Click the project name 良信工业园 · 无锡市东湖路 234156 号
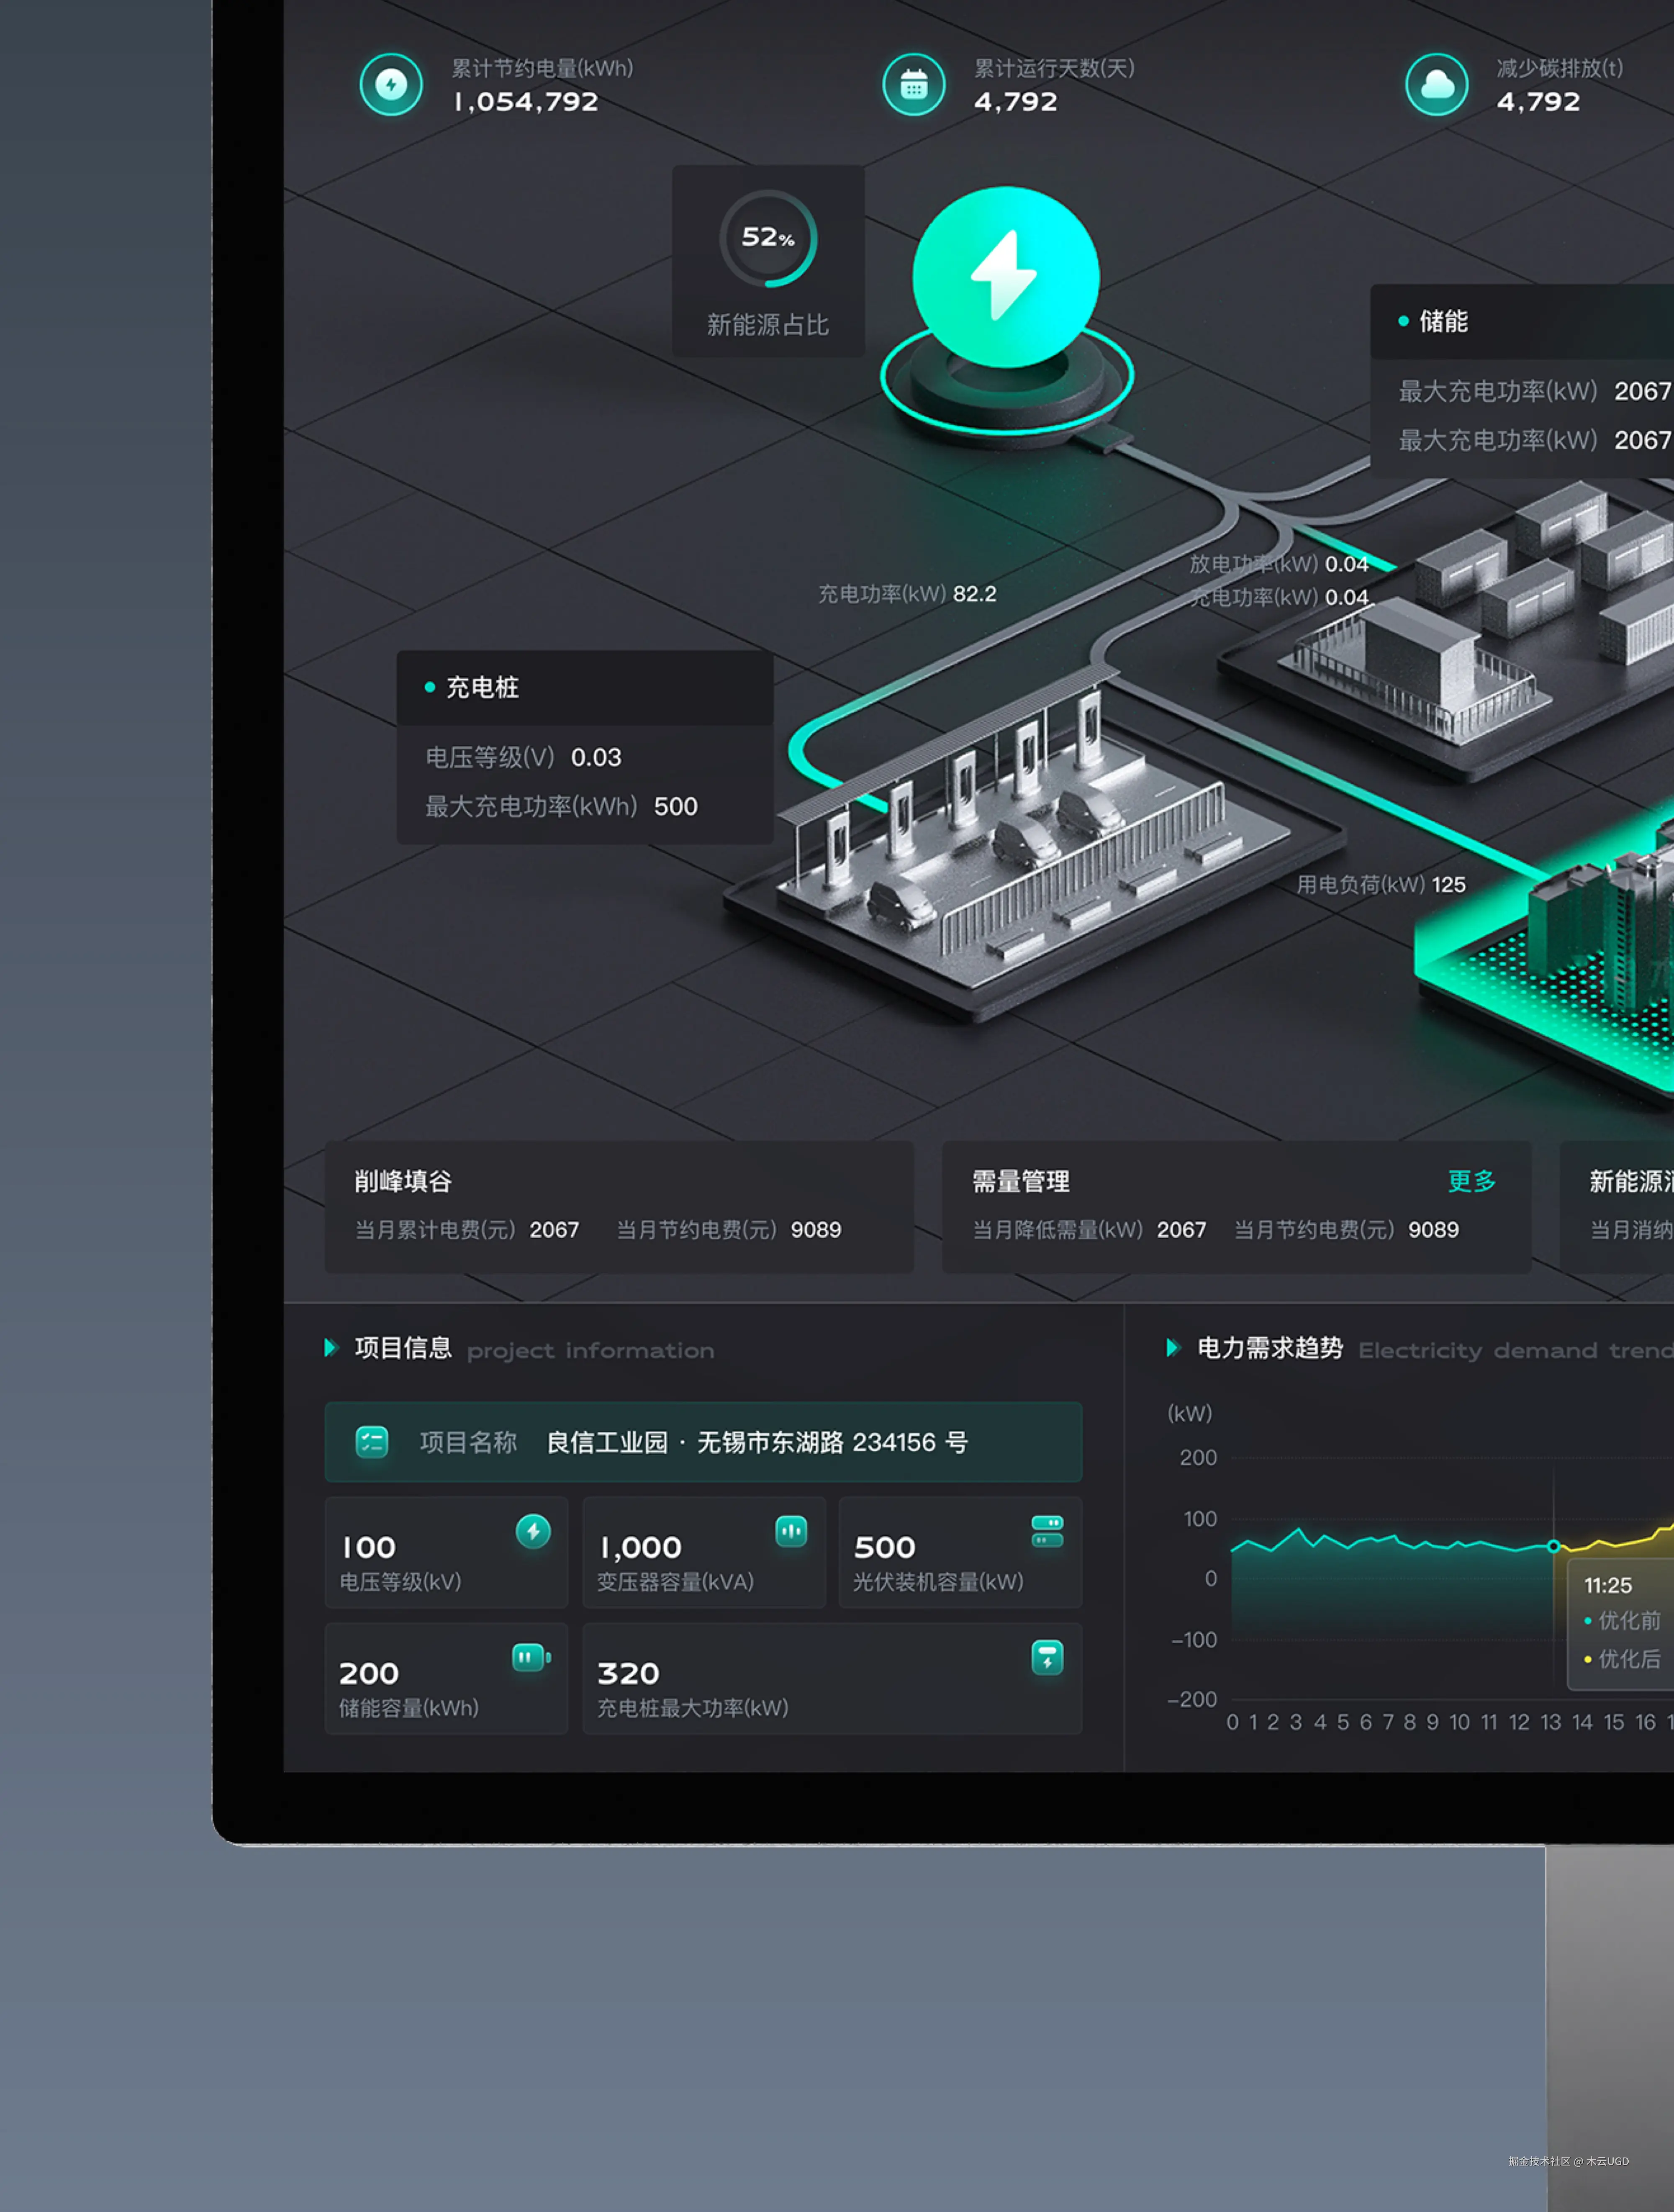The height and width of the screenshot is (2212, 1674). (757, 1442)
